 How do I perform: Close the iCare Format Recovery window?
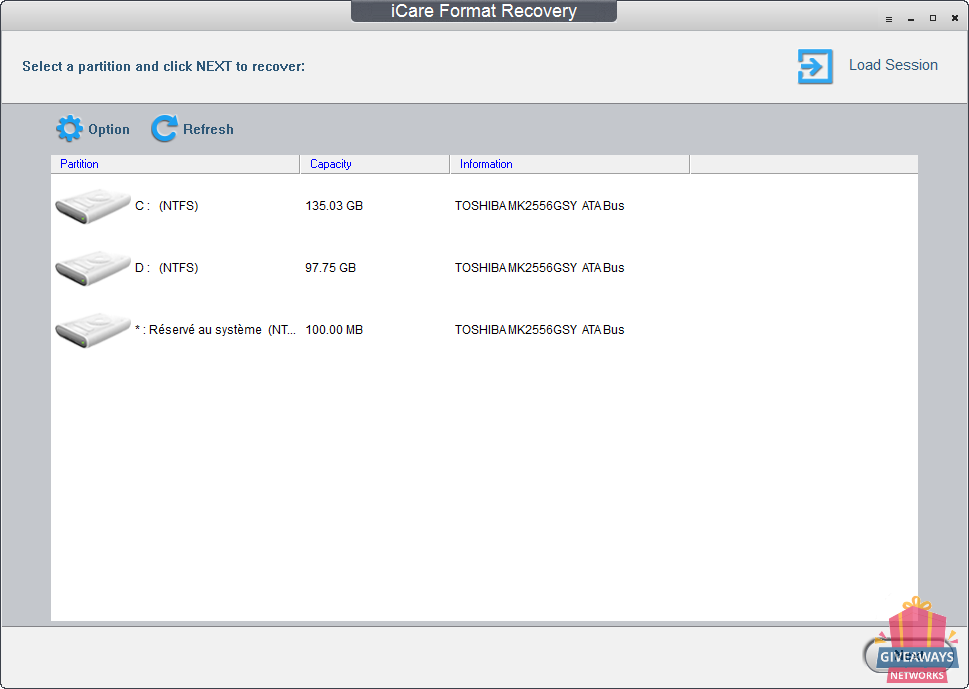click(x=955, y=19)
